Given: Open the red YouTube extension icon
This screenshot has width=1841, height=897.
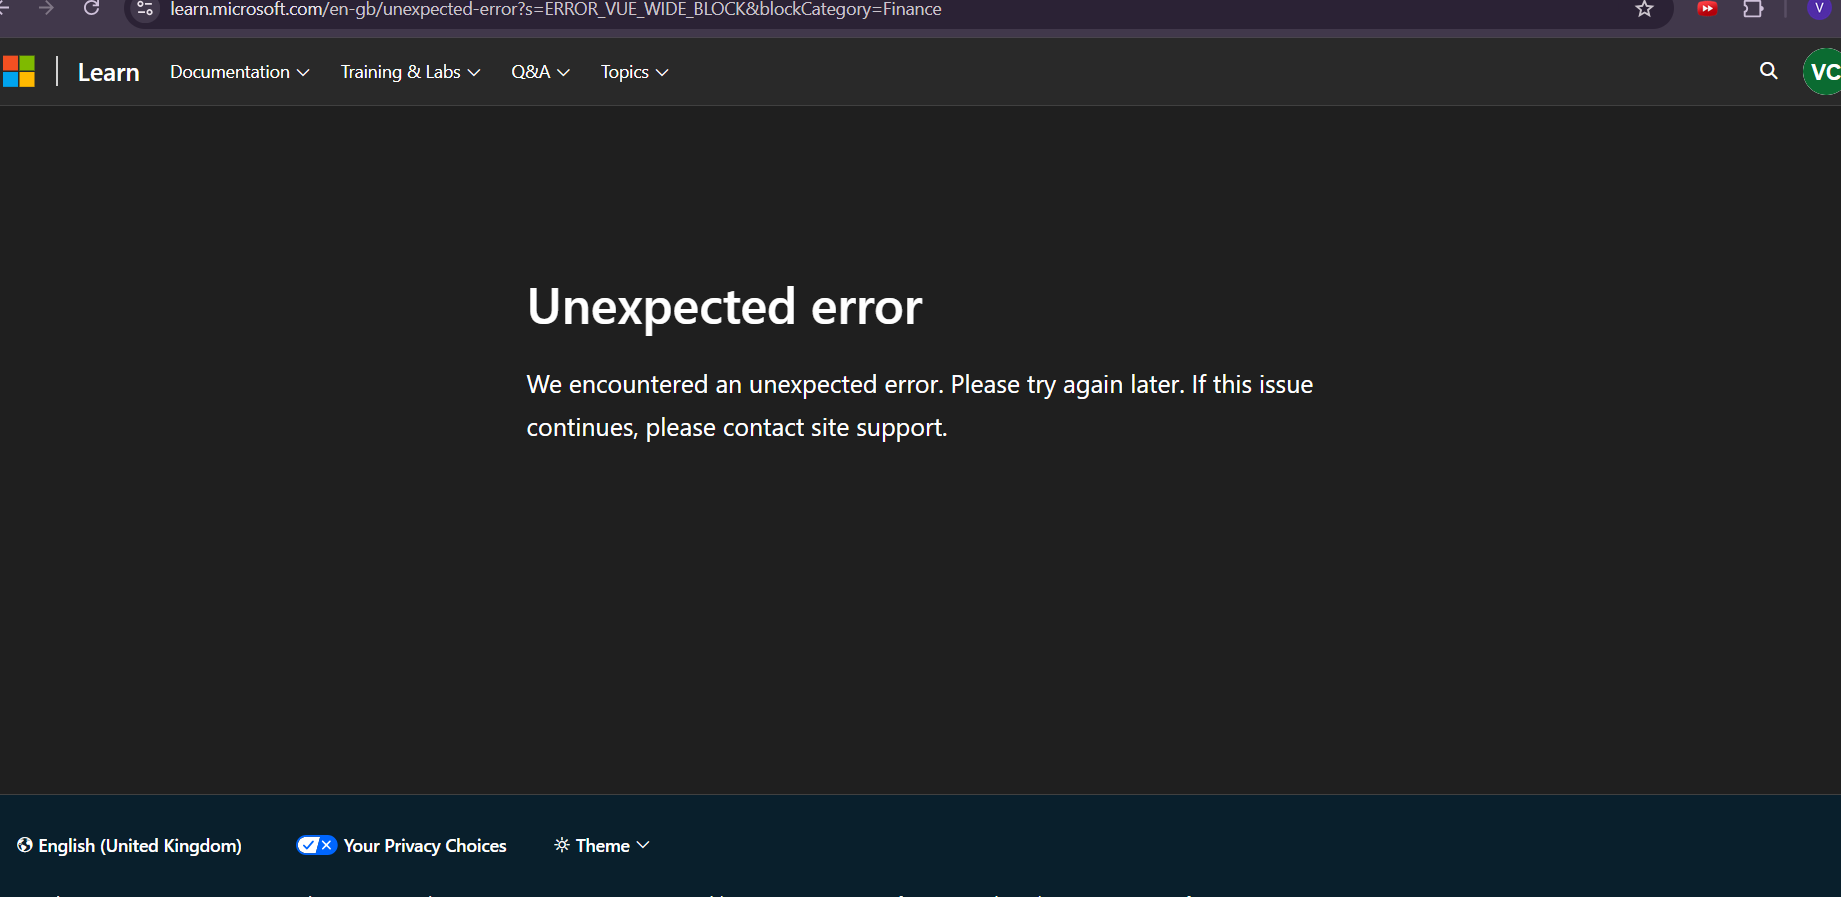Looking at the screenshot, I should tap(1707, 9).
